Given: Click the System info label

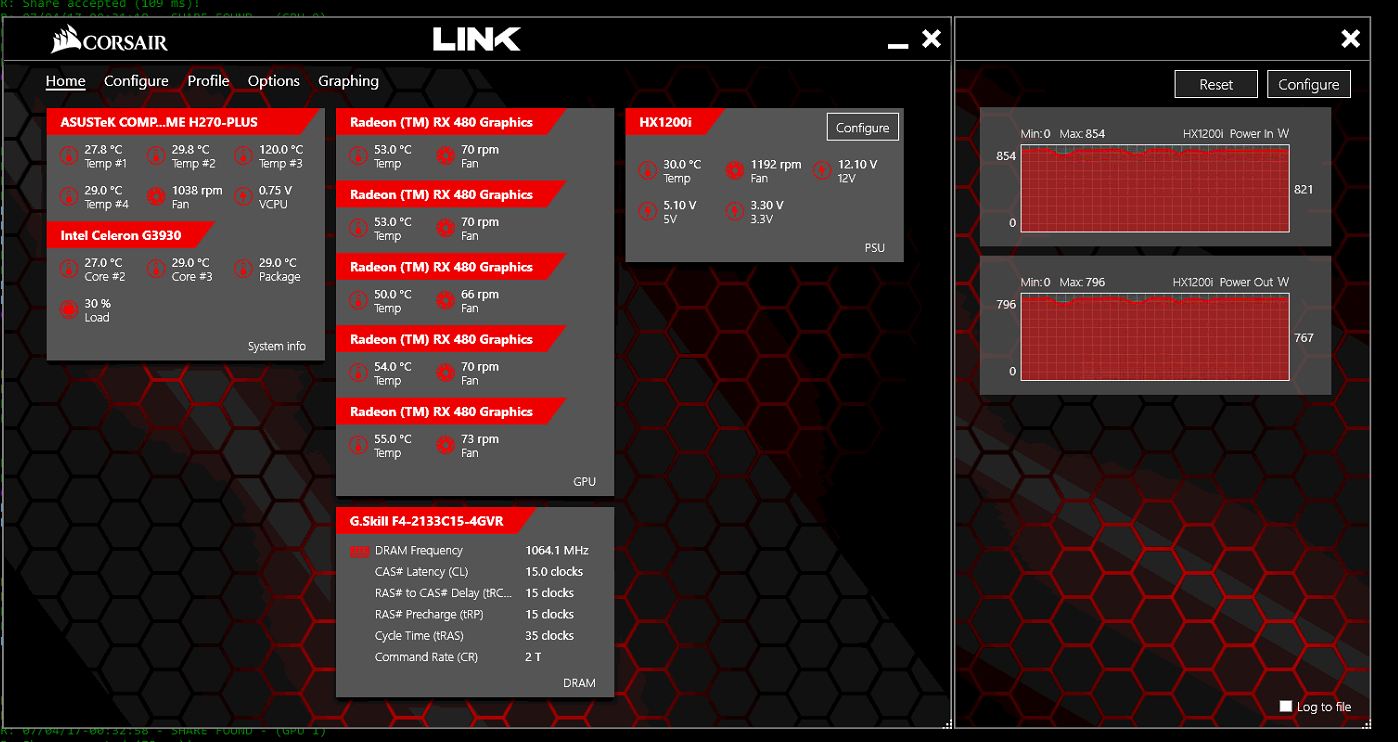Looking at the screenshot, I should [277, 347].
